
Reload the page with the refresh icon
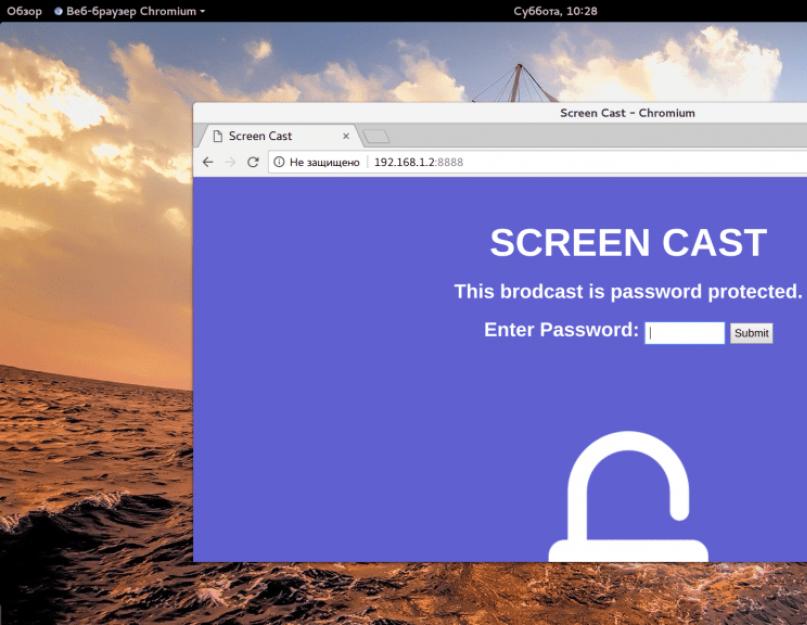[x=253, y=162]
